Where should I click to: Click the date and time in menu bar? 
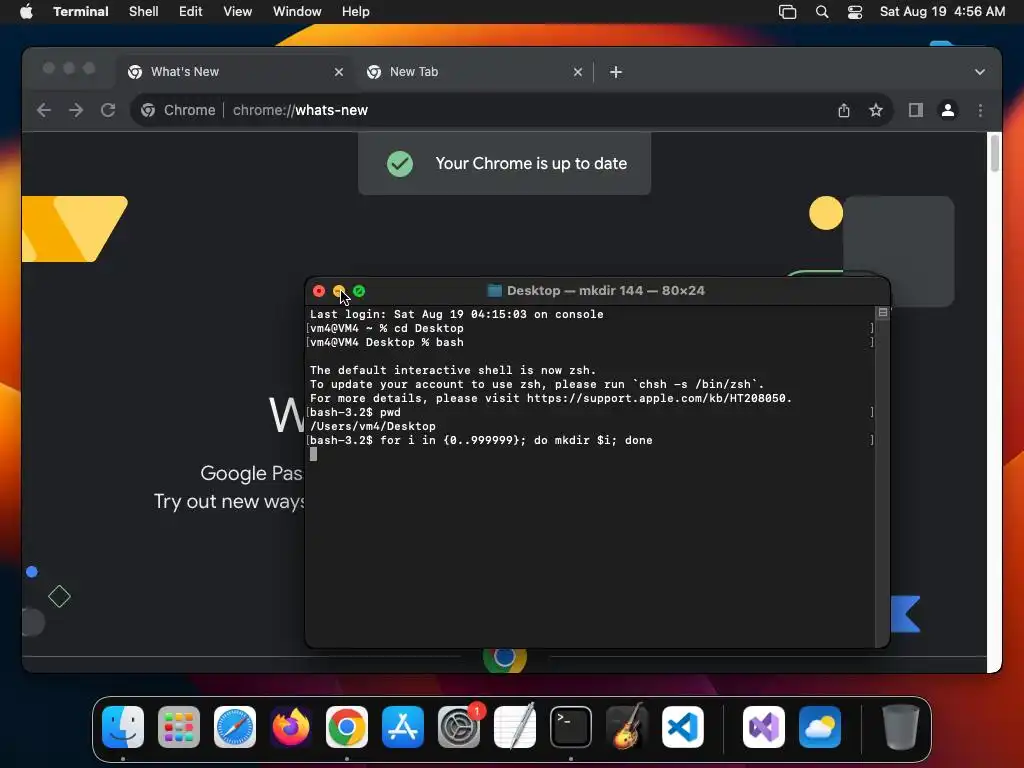point(942,11)
